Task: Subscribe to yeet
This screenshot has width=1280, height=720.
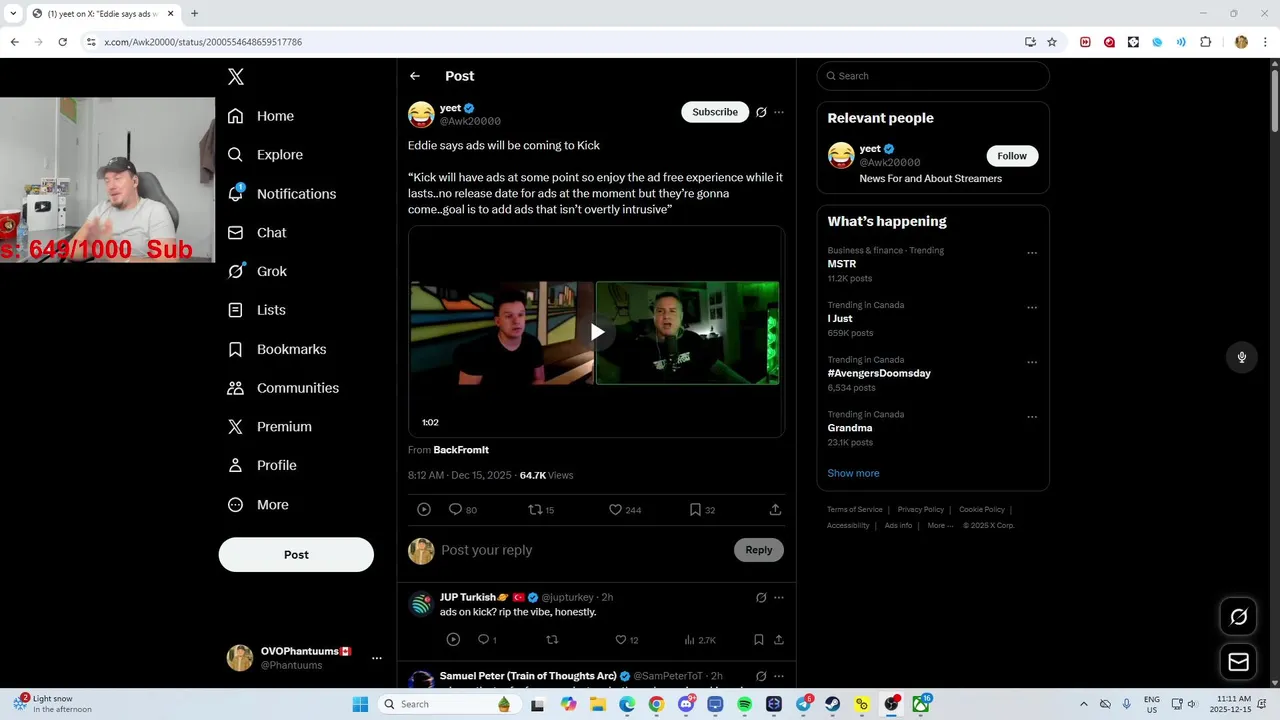Action: pos(715,112)
